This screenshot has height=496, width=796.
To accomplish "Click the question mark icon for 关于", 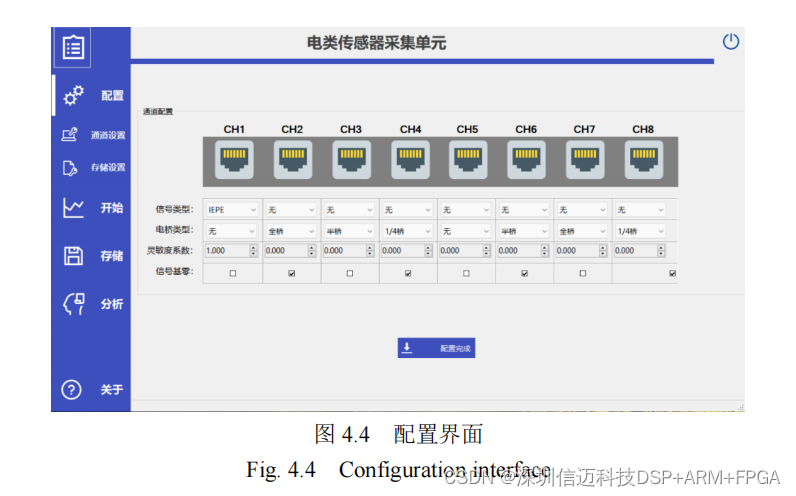I will pos(72,390).
